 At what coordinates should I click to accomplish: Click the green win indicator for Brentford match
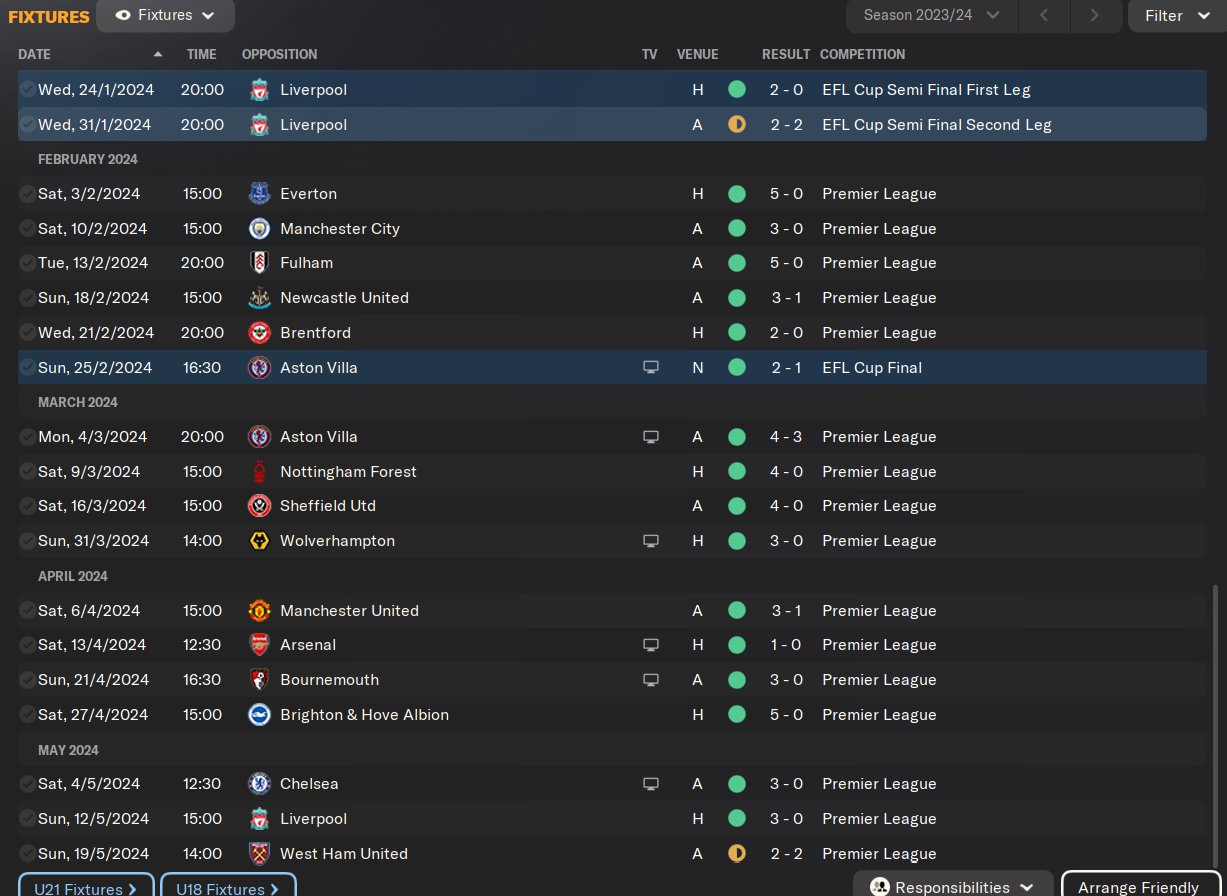pyautogui.click(x=737, y=333)
